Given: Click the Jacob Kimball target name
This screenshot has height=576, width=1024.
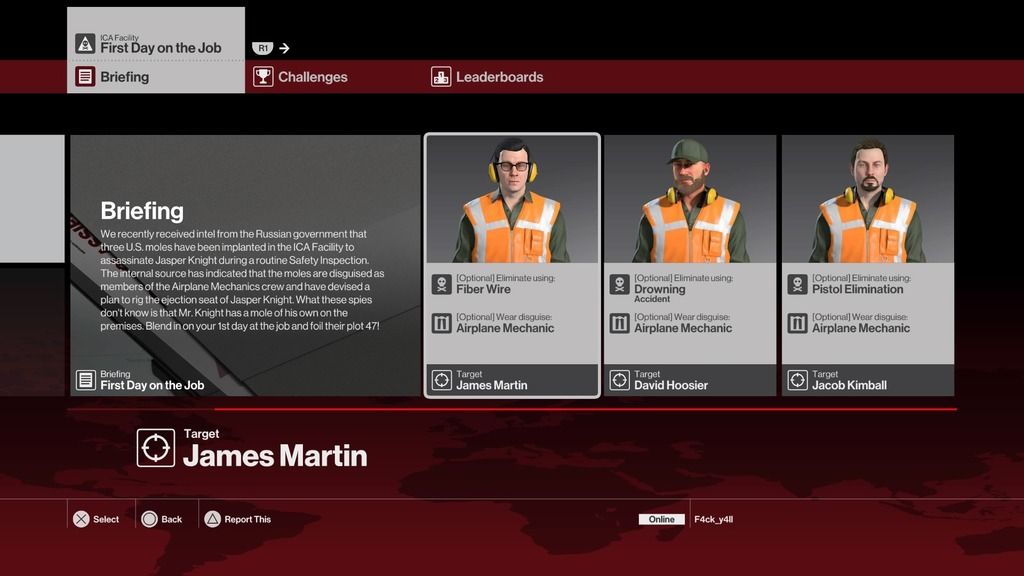Looking at the screenshot, I should point(849,385).
